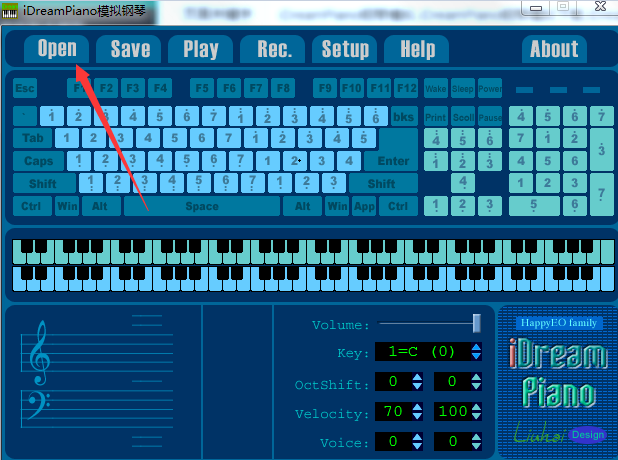Click the Scoll virtual key
618x460 pixels.
pos(463,117)
